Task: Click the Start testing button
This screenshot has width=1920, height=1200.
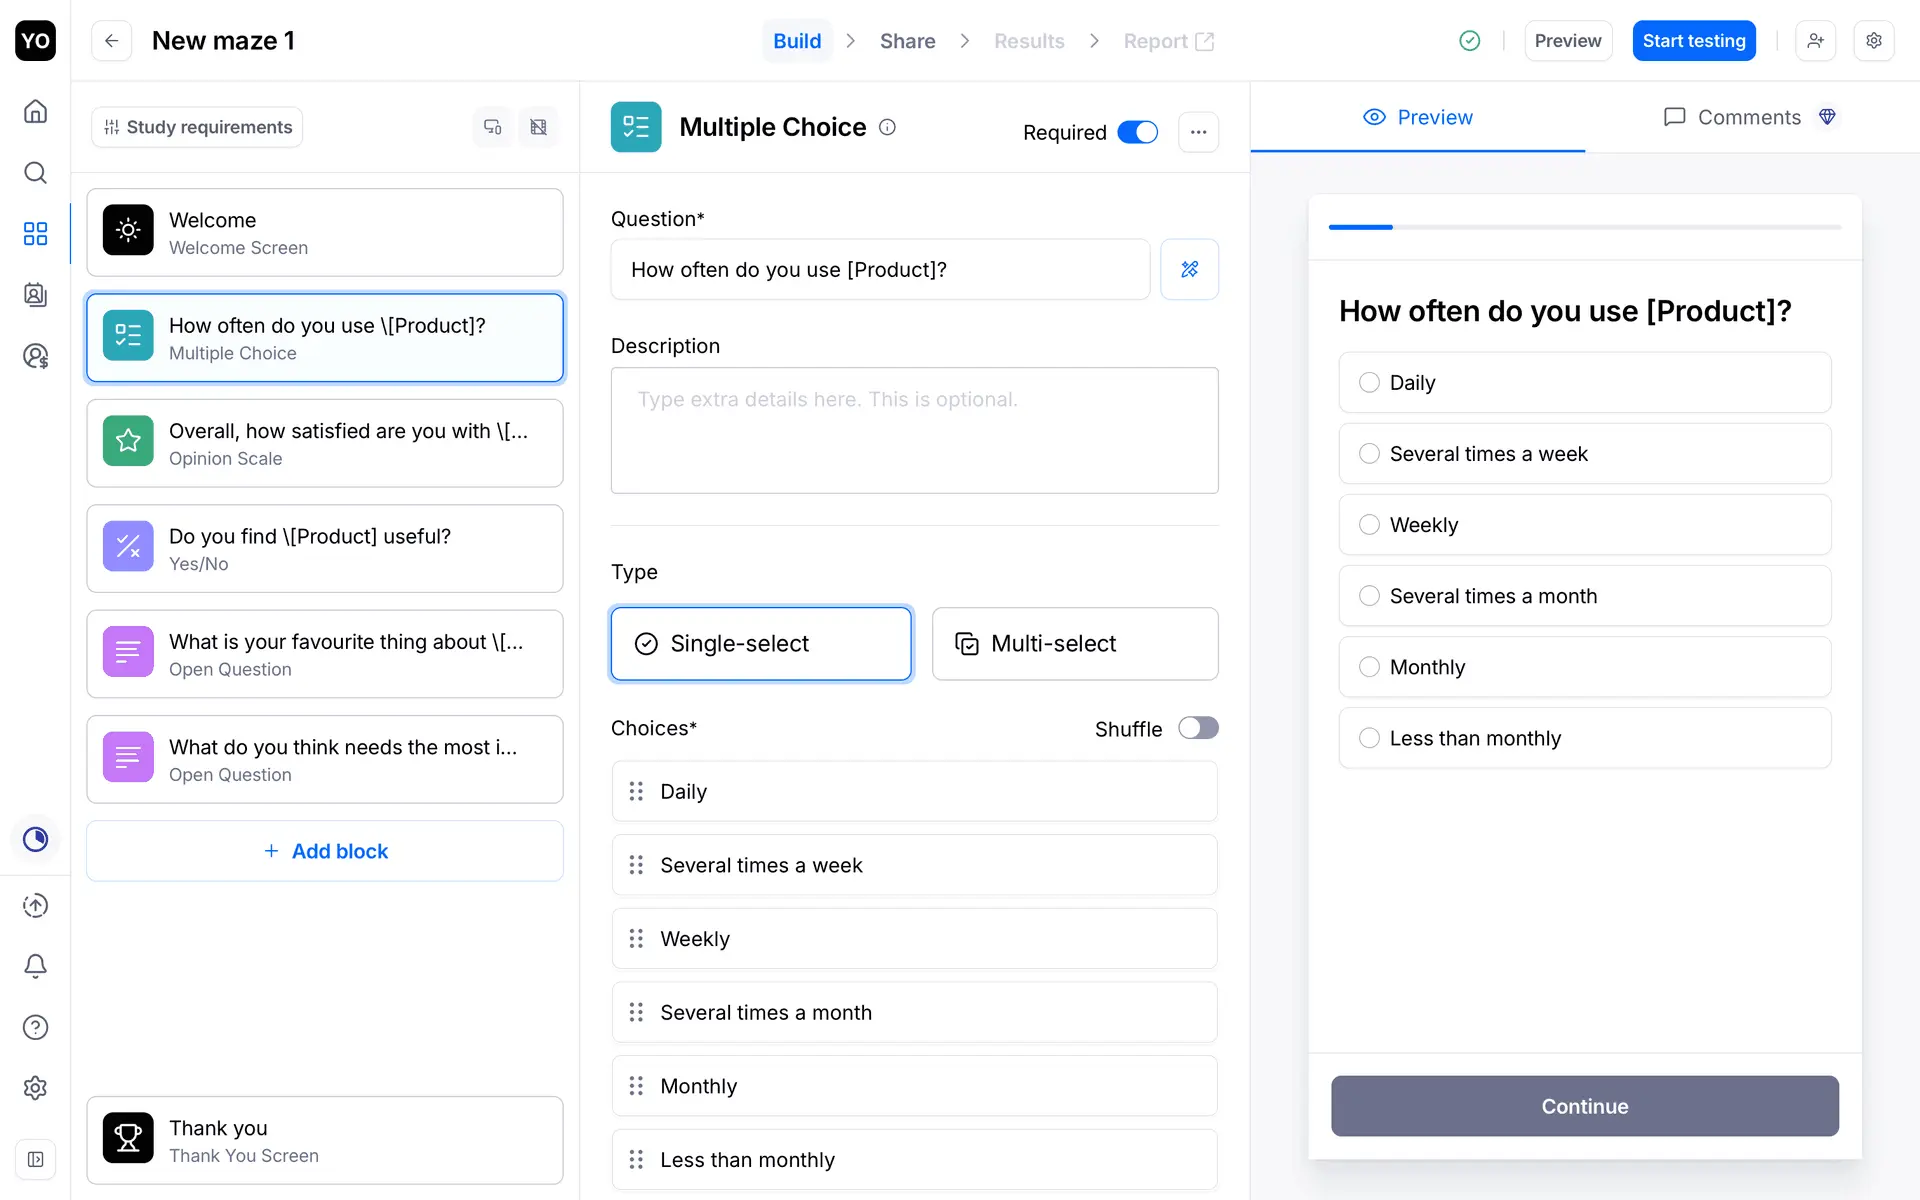Action: pos(1693,41)
